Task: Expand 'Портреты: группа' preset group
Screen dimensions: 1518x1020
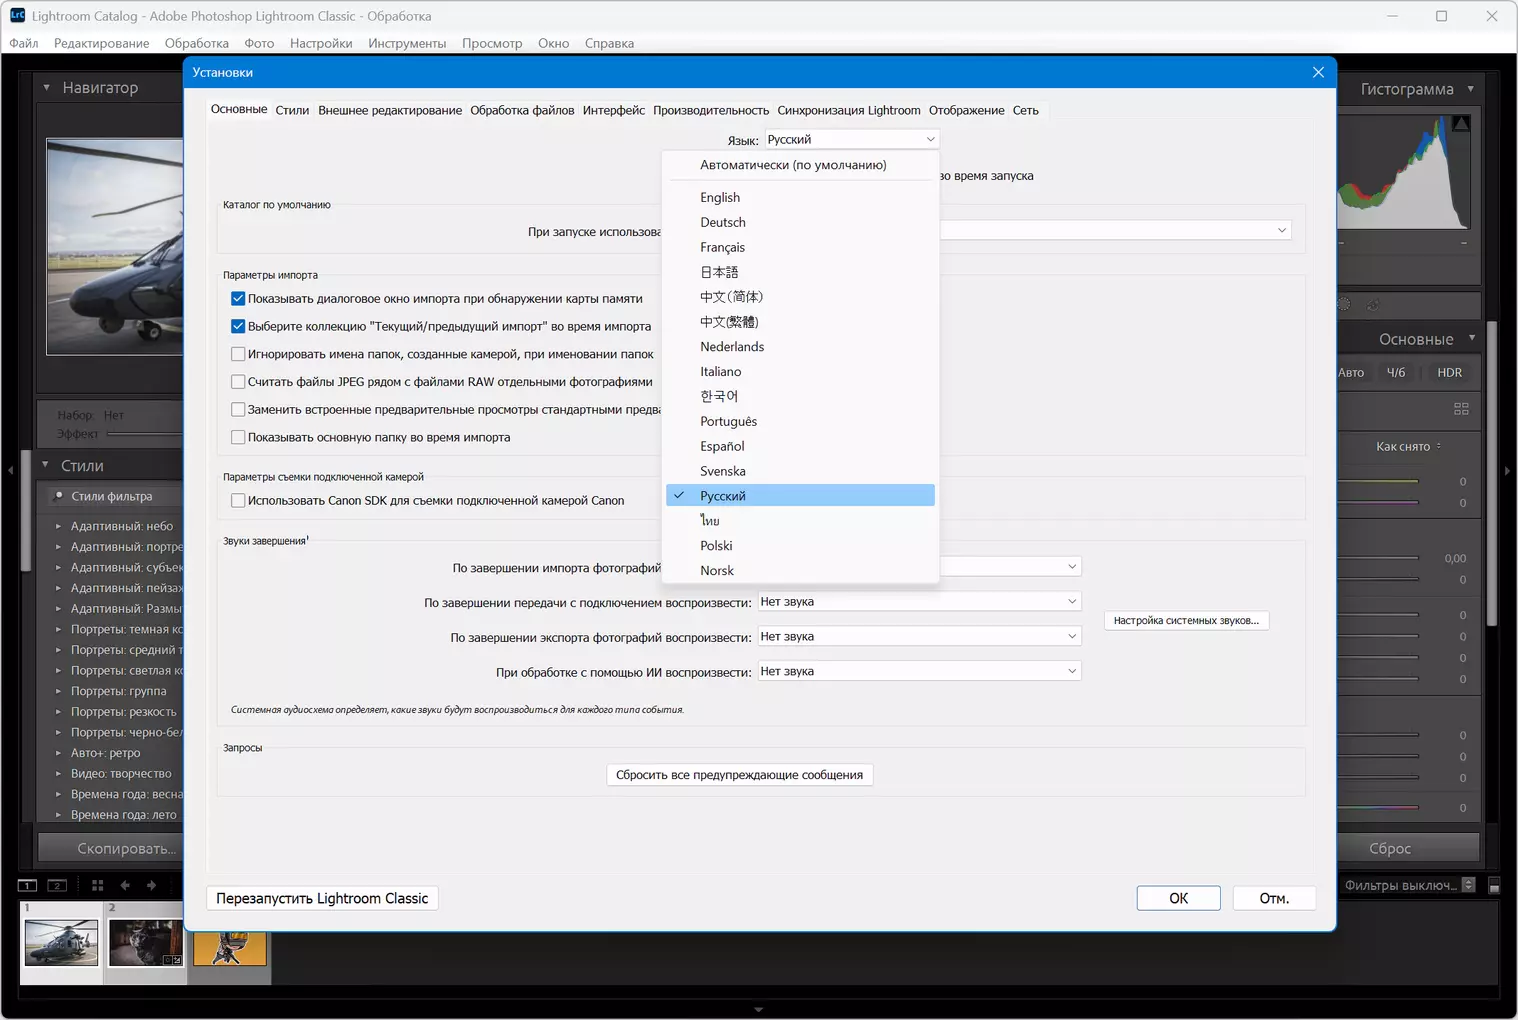Action: pyautogui.click(x=58, y=691)
